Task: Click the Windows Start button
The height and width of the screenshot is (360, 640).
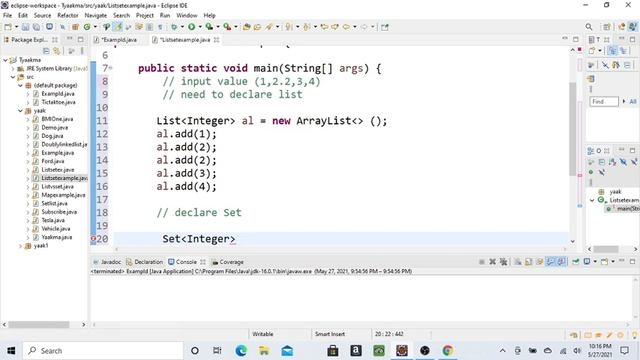Action: tap(11, 350)
